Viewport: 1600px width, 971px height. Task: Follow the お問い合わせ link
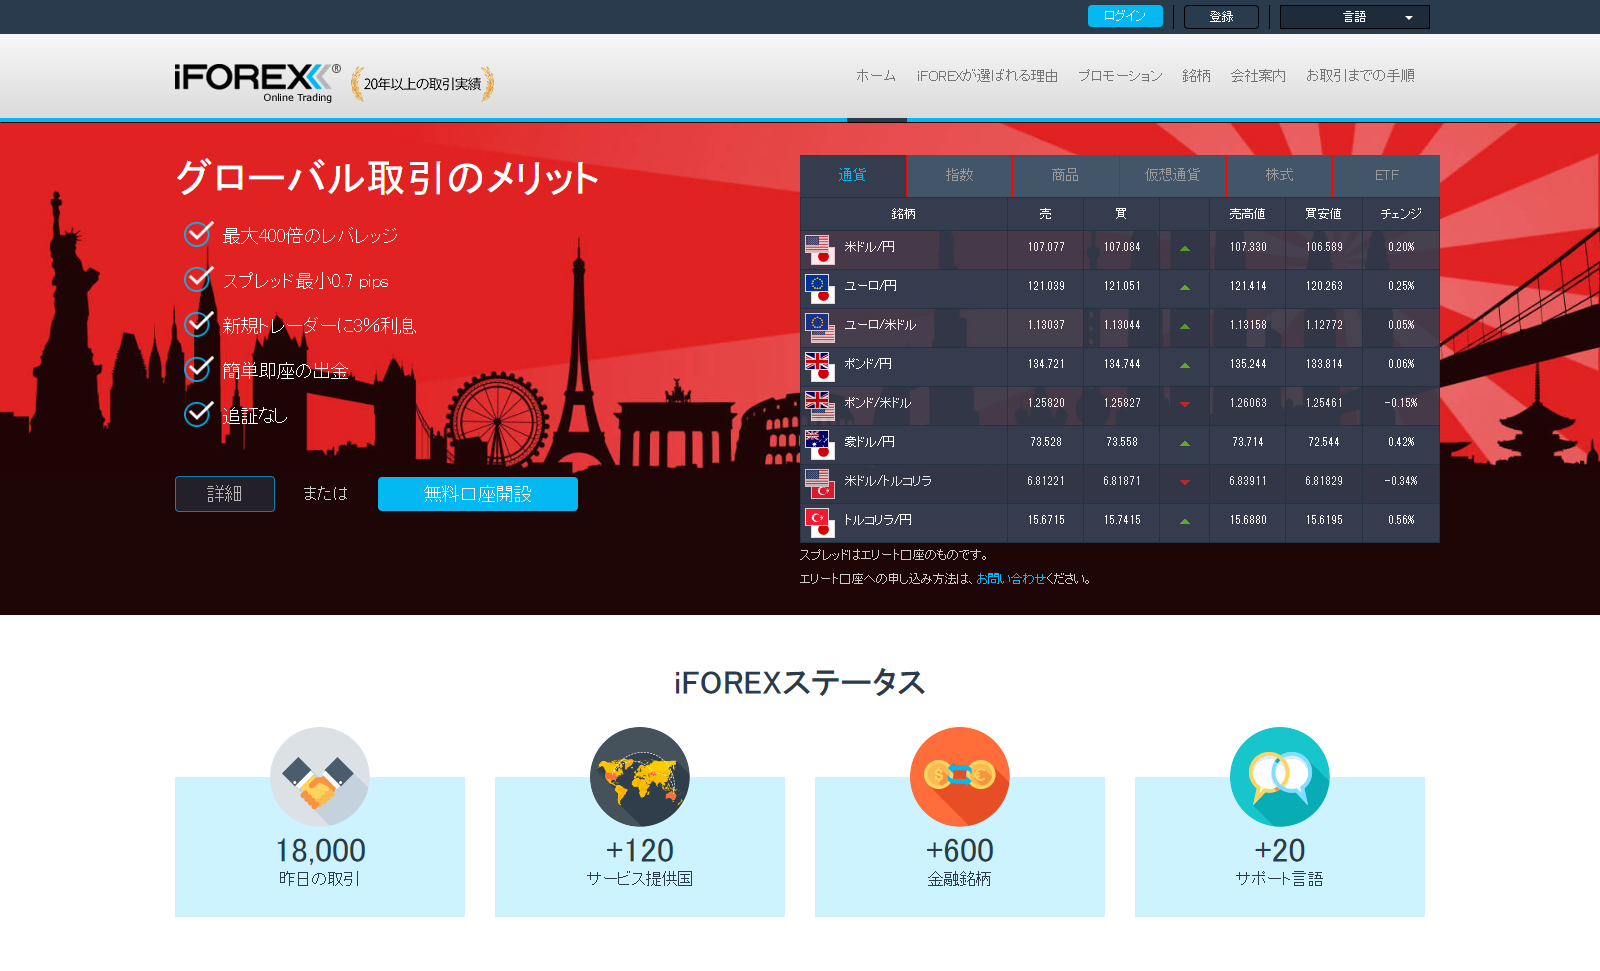[1011, 579]
